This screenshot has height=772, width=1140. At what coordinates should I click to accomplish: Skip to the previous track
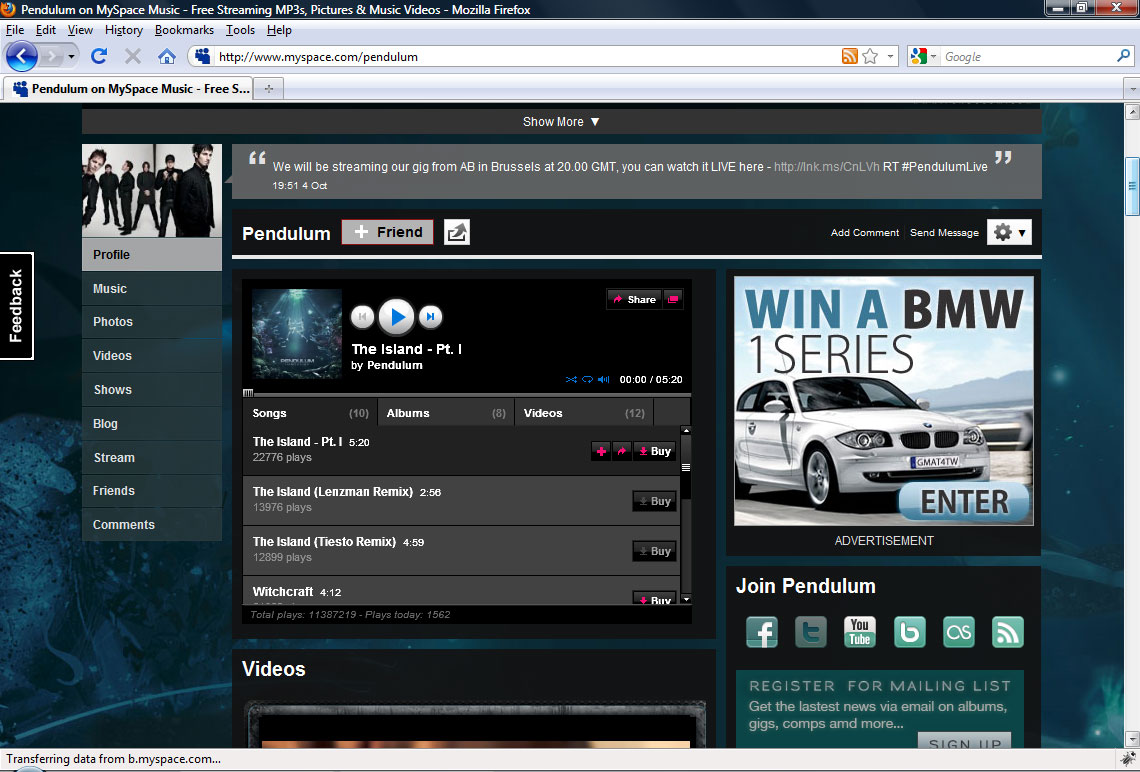point(362,316)
